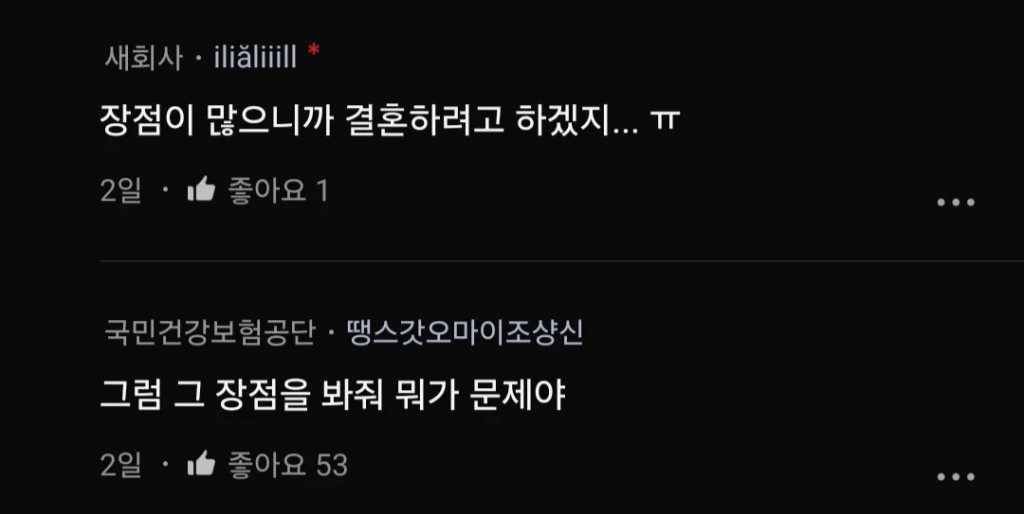Open the 땡스갓오마이조상신 user profile
1024x514 pixels.
click(464, 332)
